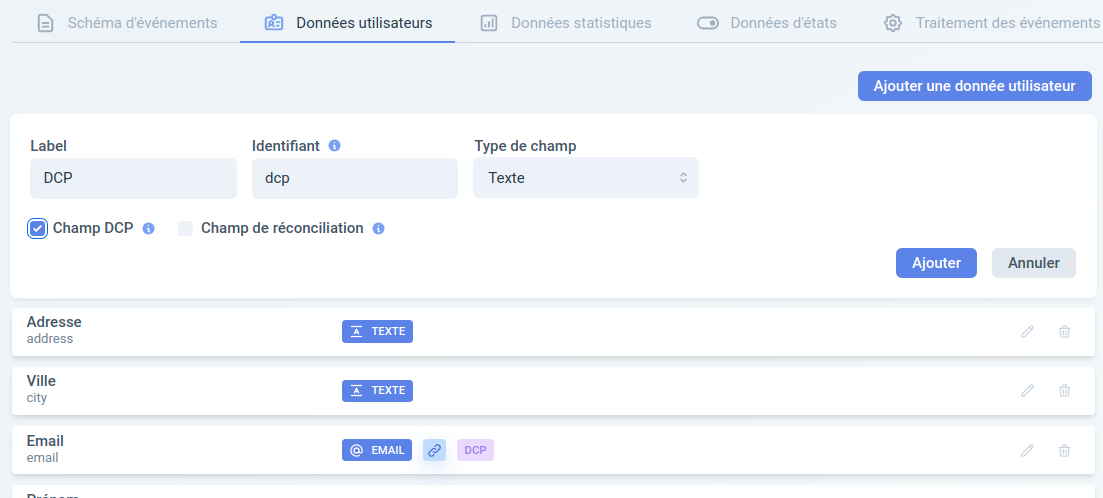
Task: Switch to the Schéma d'événements tab
Action: (127, 23)
